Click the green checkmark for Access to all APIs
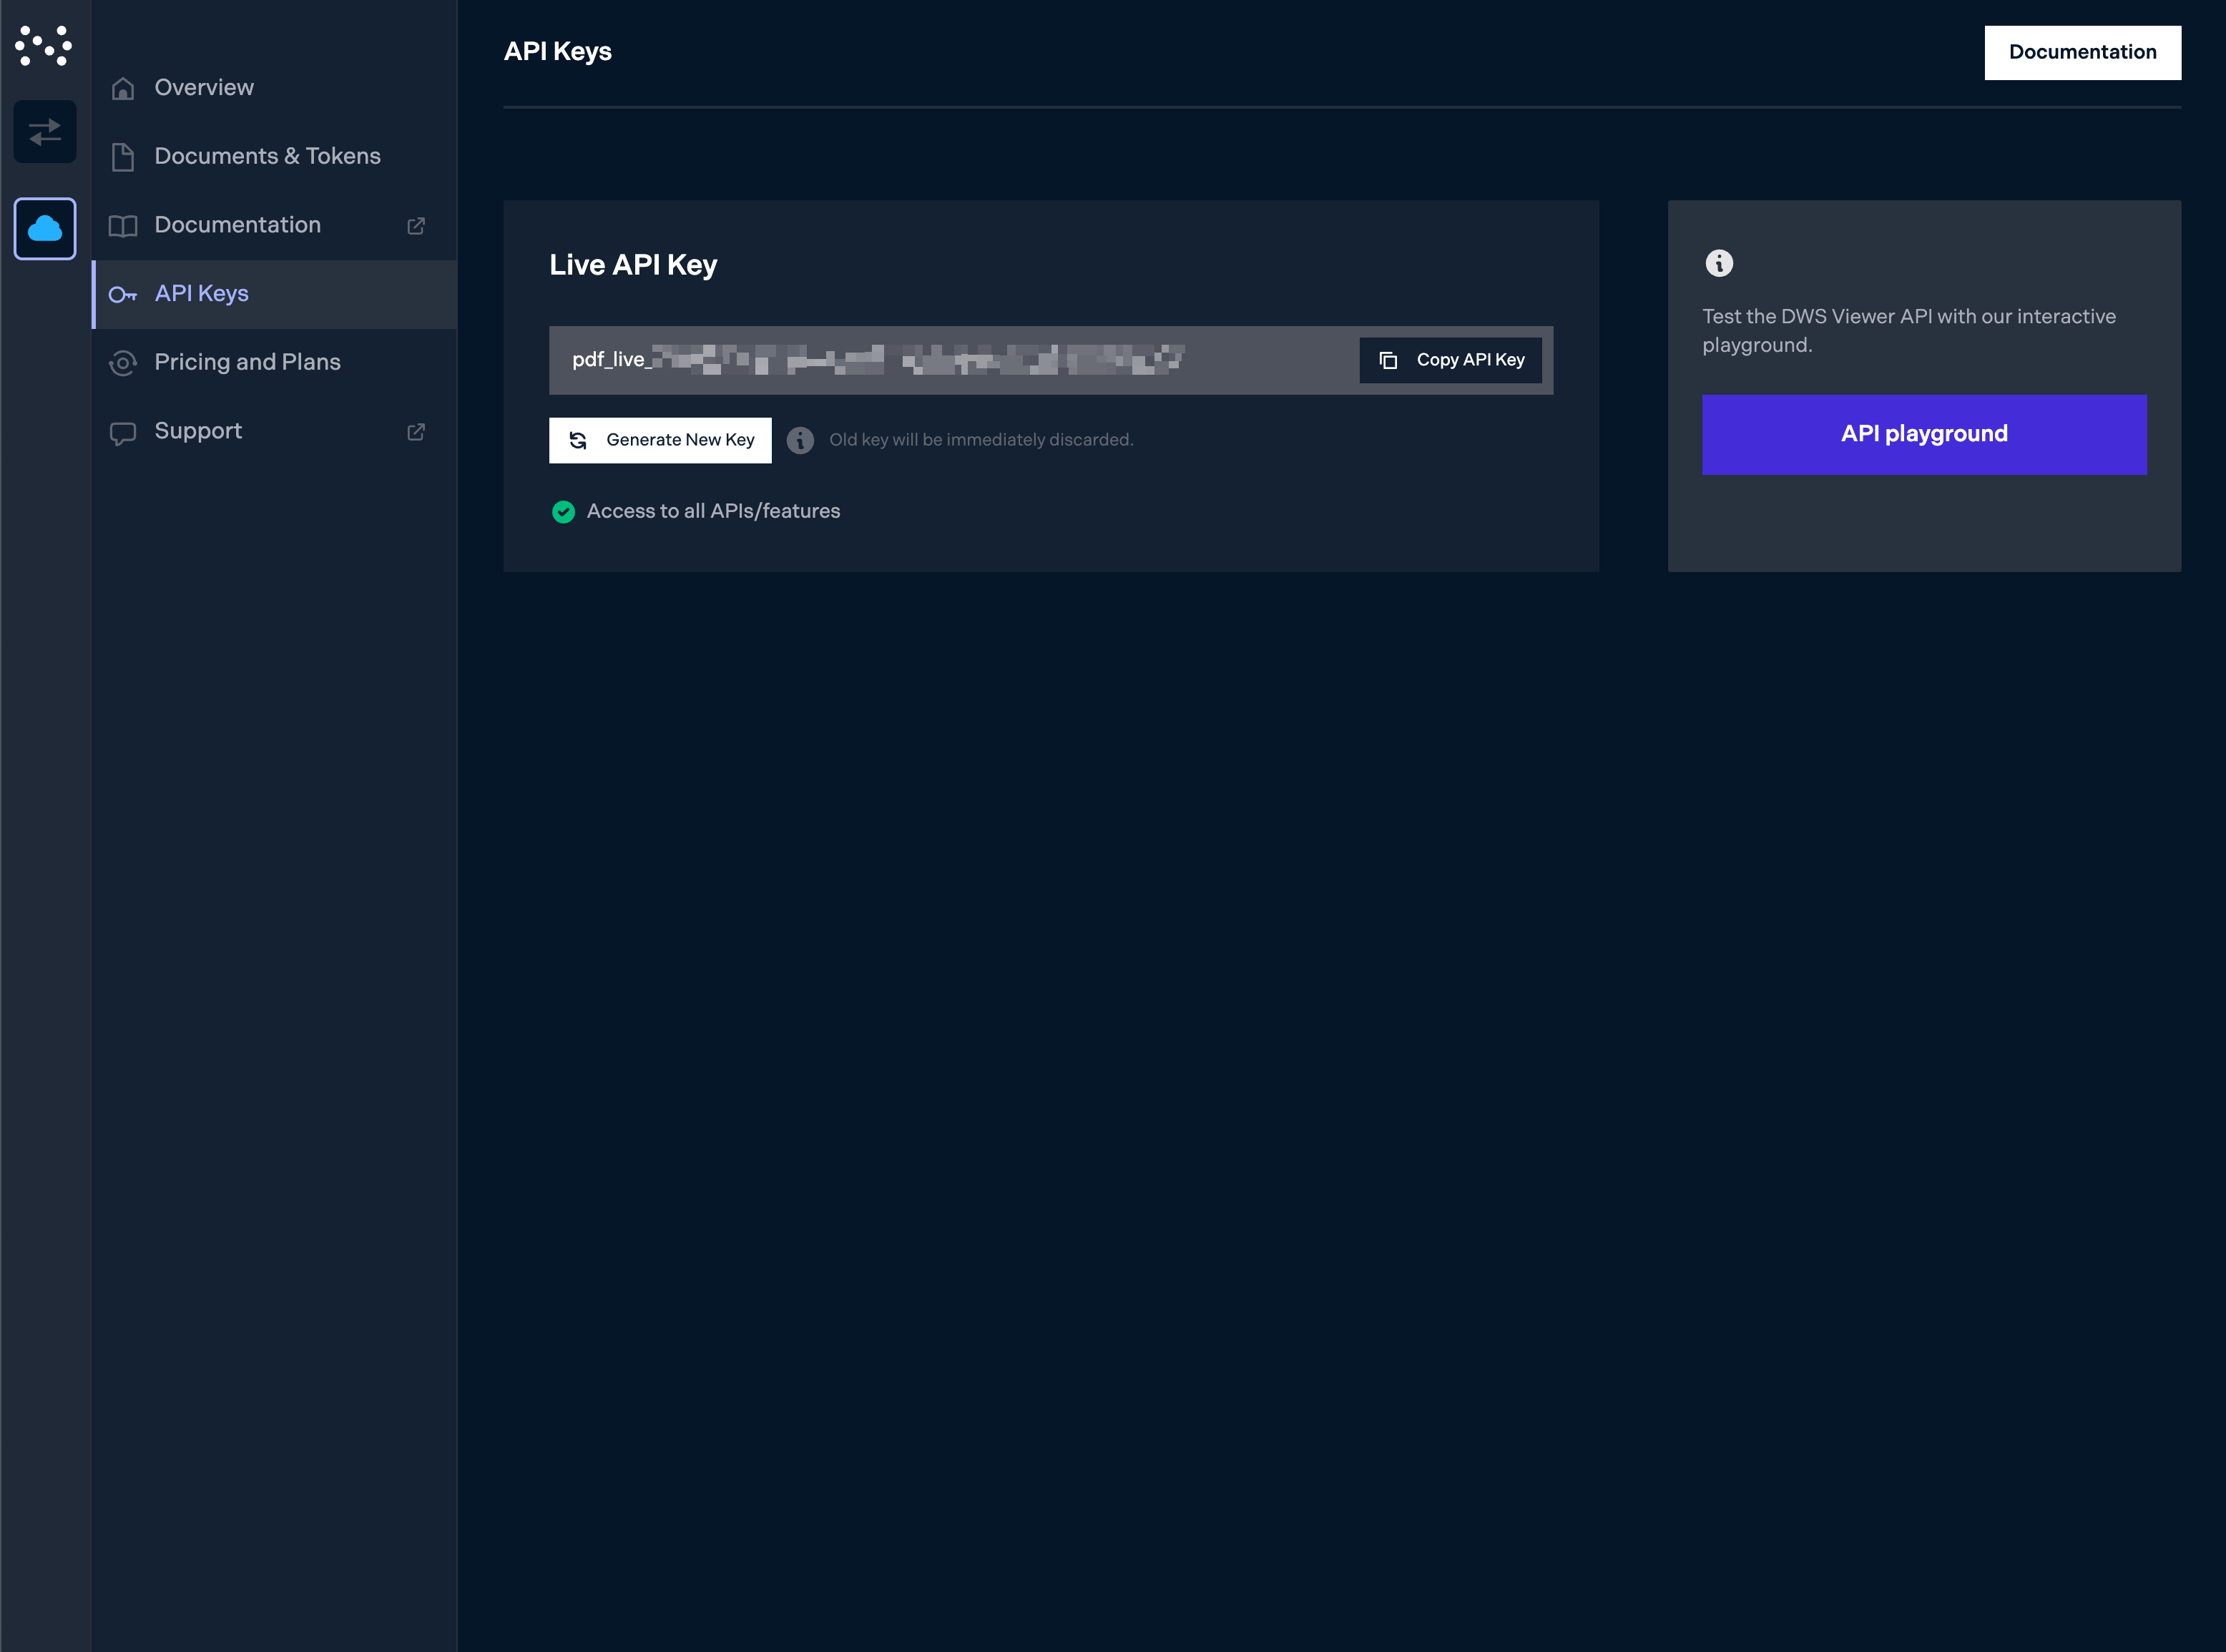 564,512
